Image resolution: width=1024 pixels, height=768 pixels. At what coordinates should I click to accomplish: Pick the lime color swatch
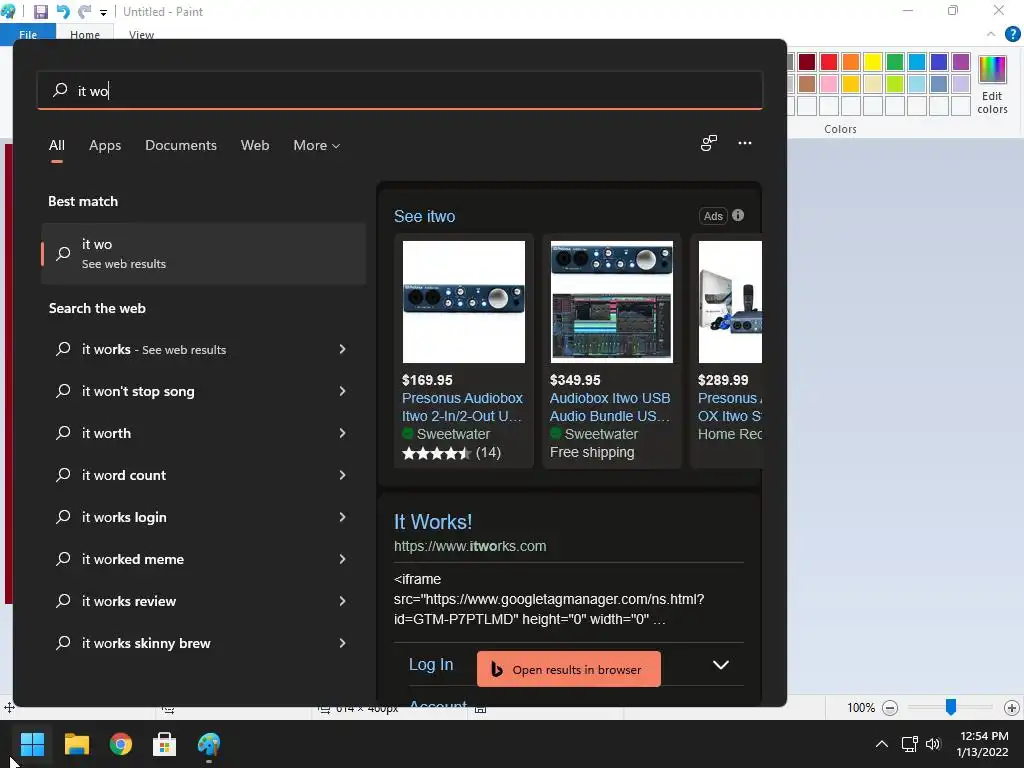click(895, 84)
